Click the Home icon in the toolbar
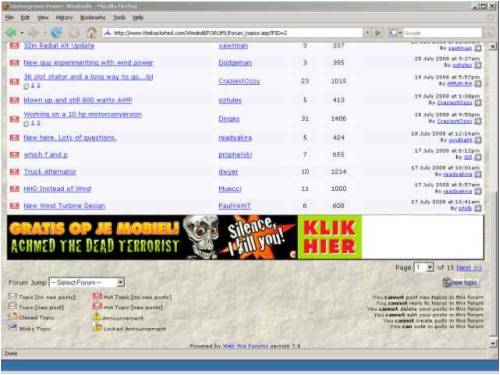 click(91, 33)
